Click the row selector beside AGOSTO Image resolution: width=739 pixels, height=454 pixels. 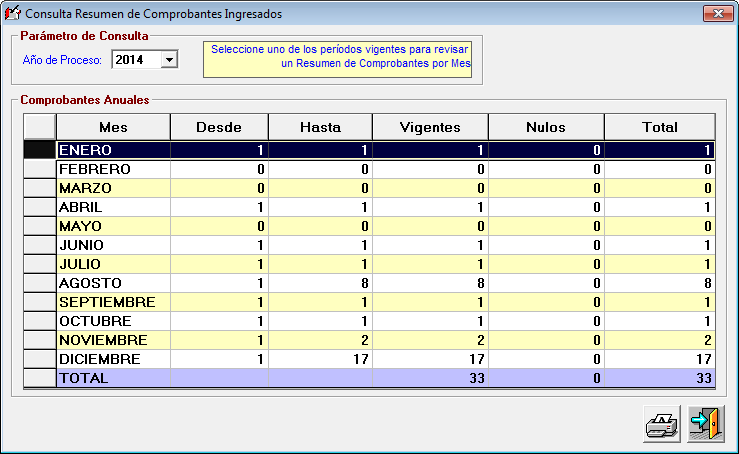click(40, 283)
